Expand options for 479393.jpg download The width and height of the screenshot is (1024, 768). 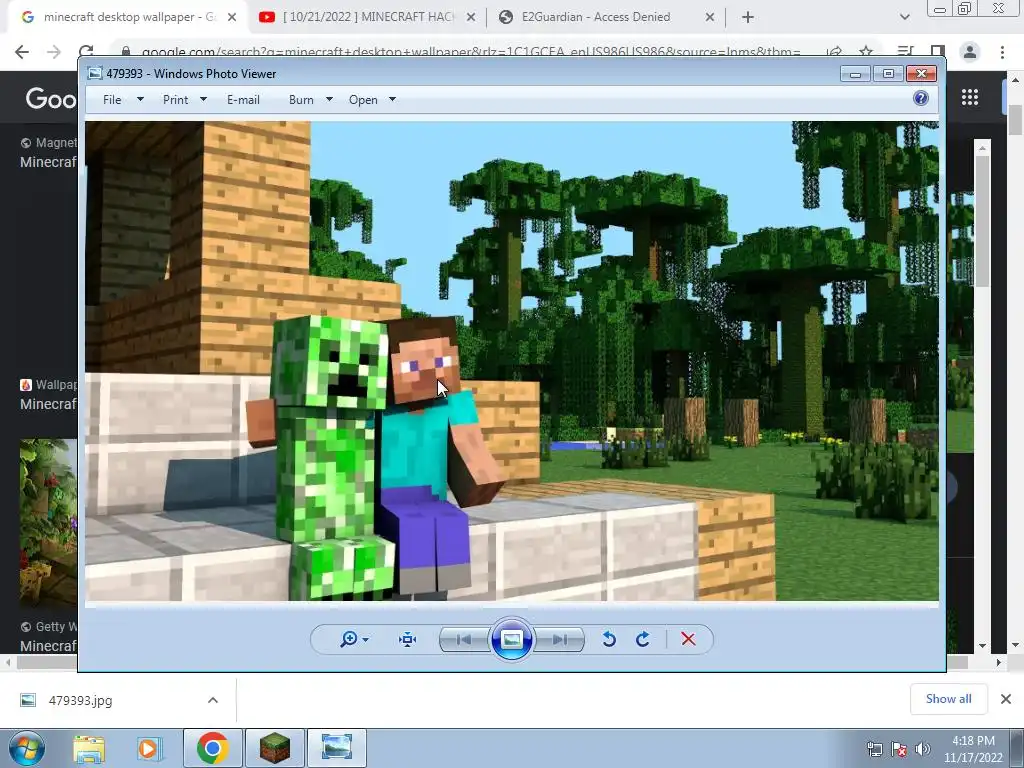(x=213, y=700)
